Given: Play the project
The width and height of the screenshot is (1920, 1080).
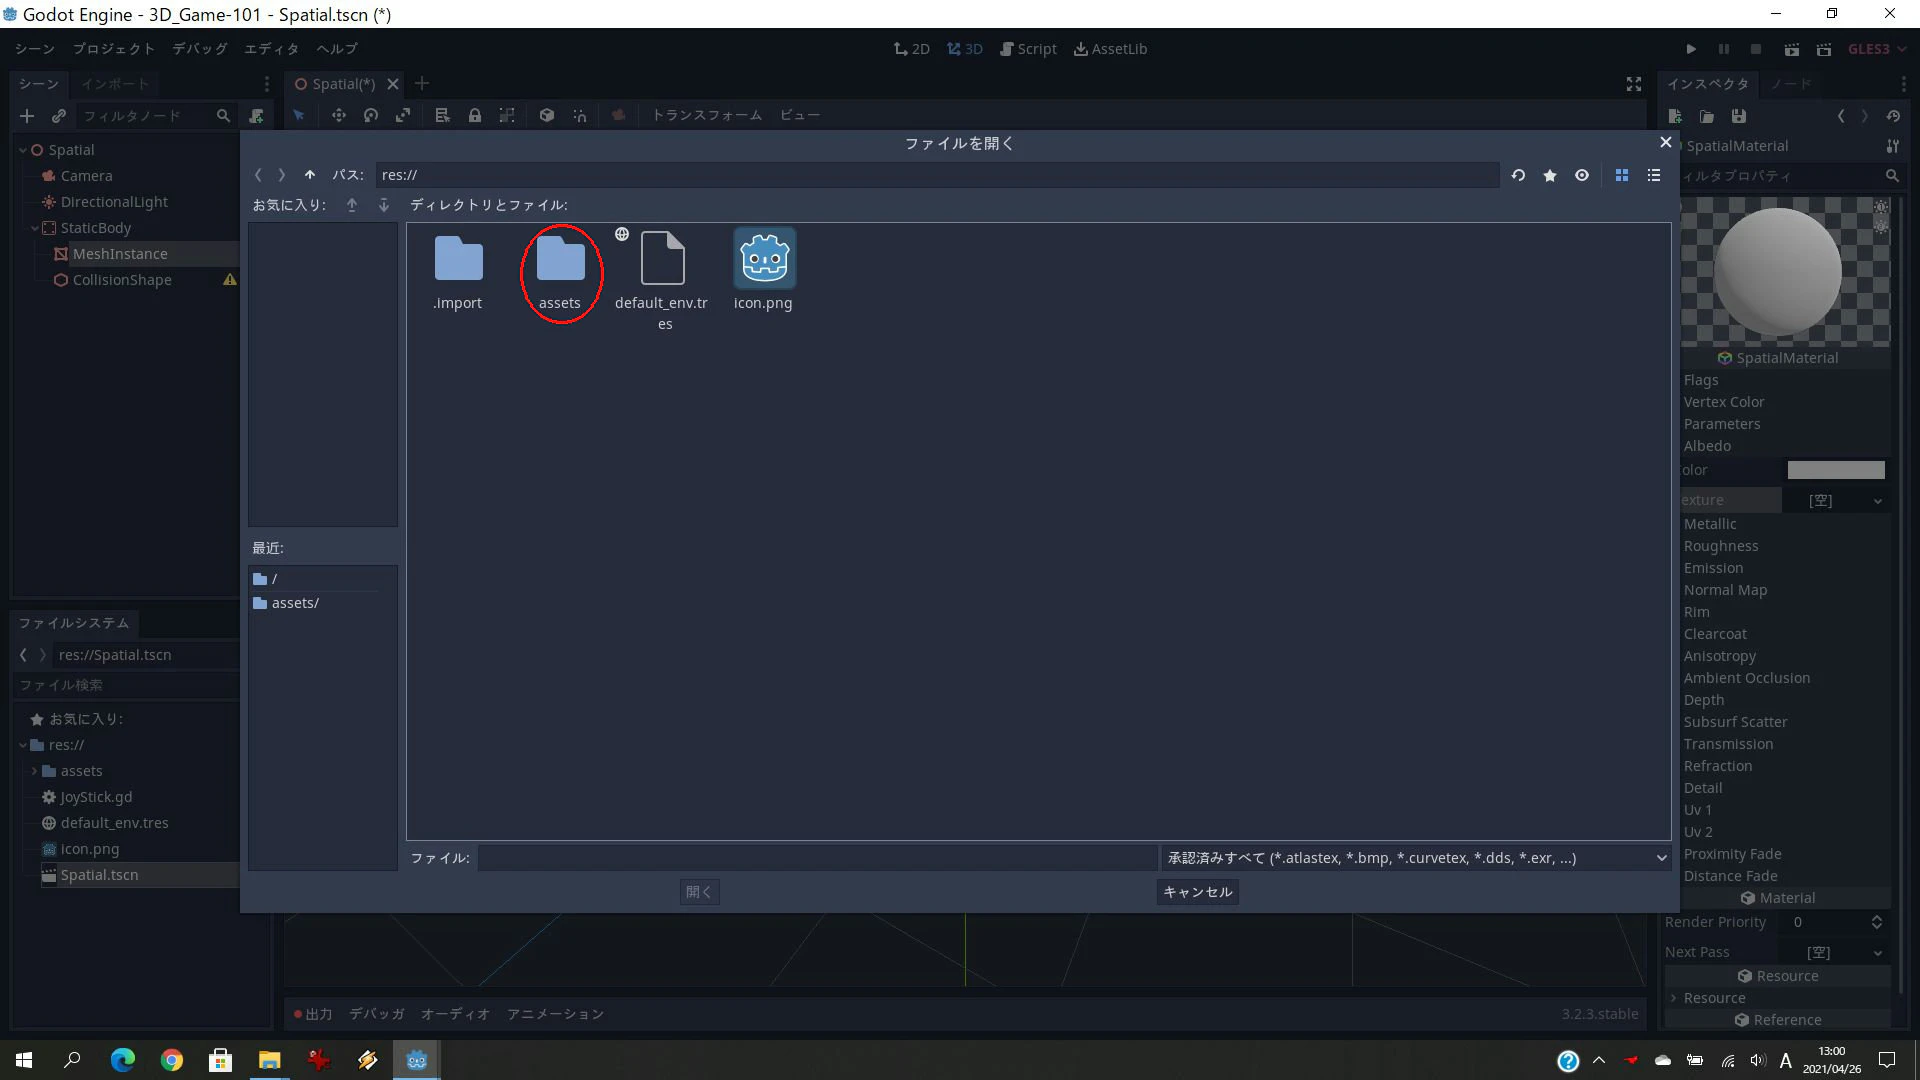Looking at the screenshot, I should click(1691, 49).
